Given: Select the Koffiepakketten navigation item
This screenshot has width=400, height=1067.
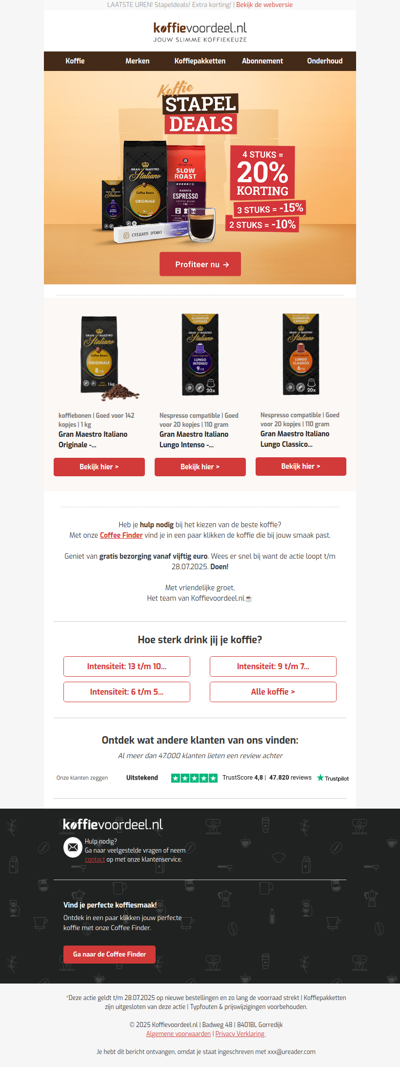Looking at the screenshot, I should (x=199, y=61).
